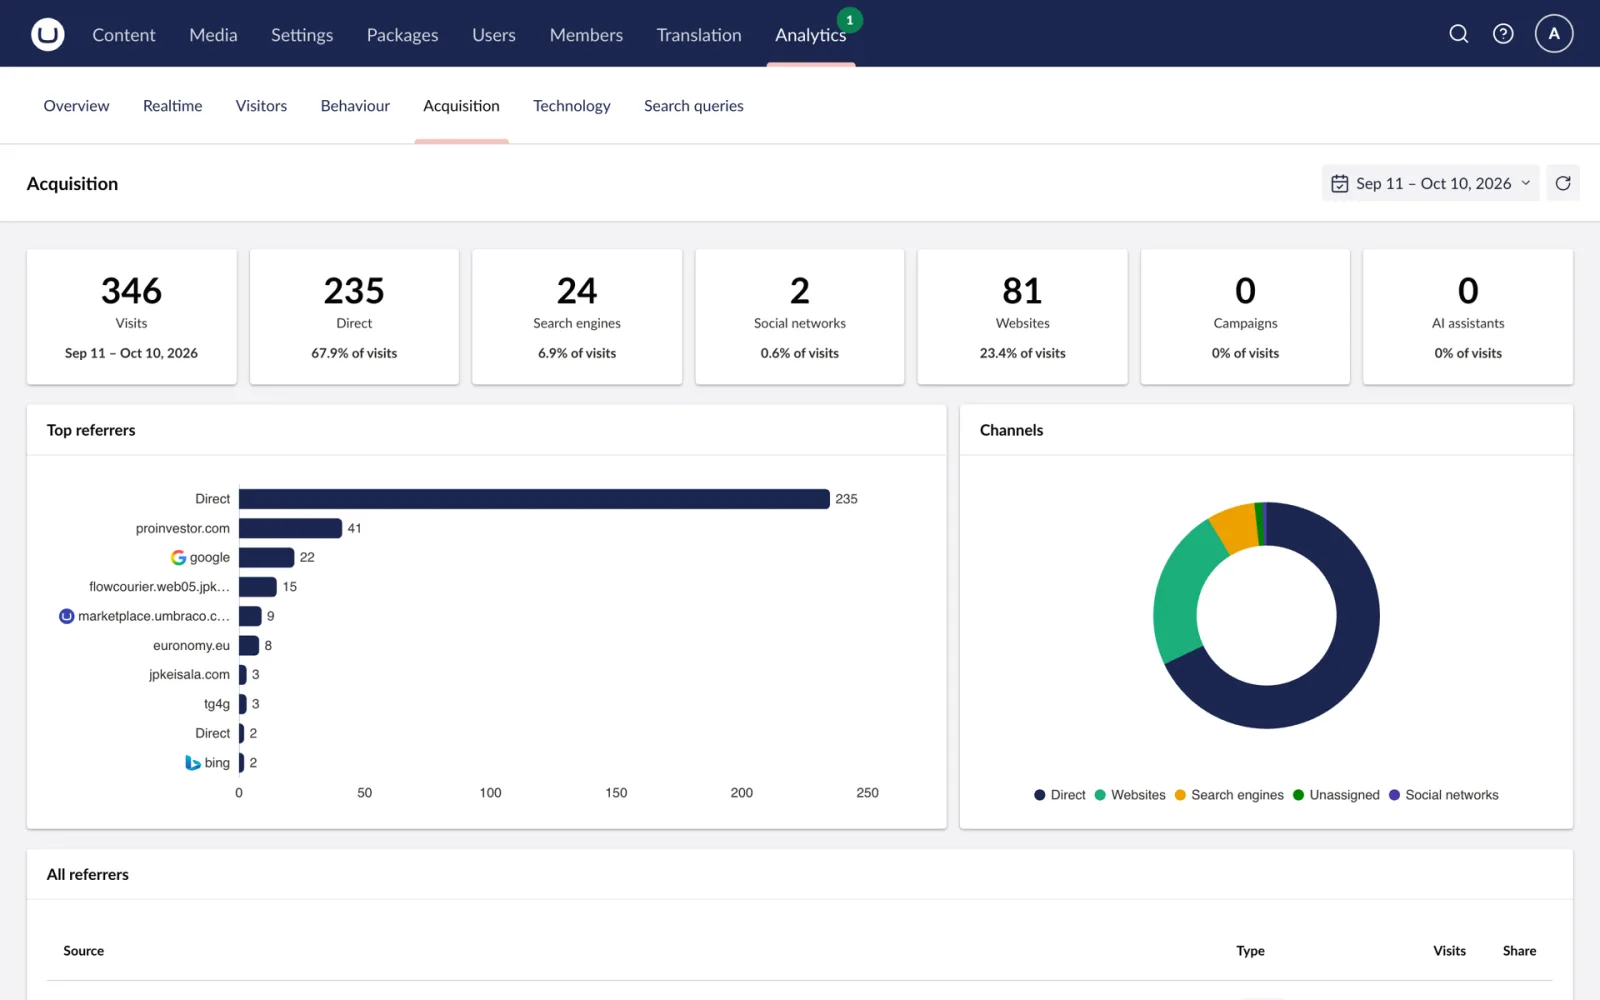Sort by the Type column header

point(1250,951)
